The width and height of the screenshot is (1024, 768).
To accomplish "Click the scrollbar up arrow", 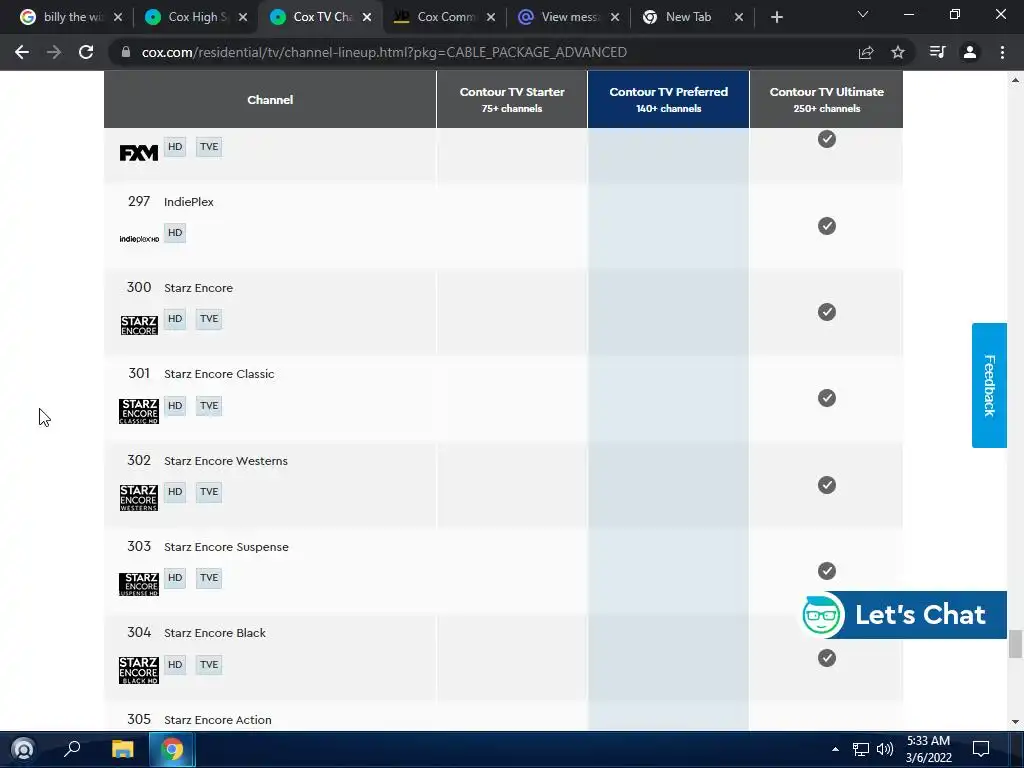I will (1015, 80).
